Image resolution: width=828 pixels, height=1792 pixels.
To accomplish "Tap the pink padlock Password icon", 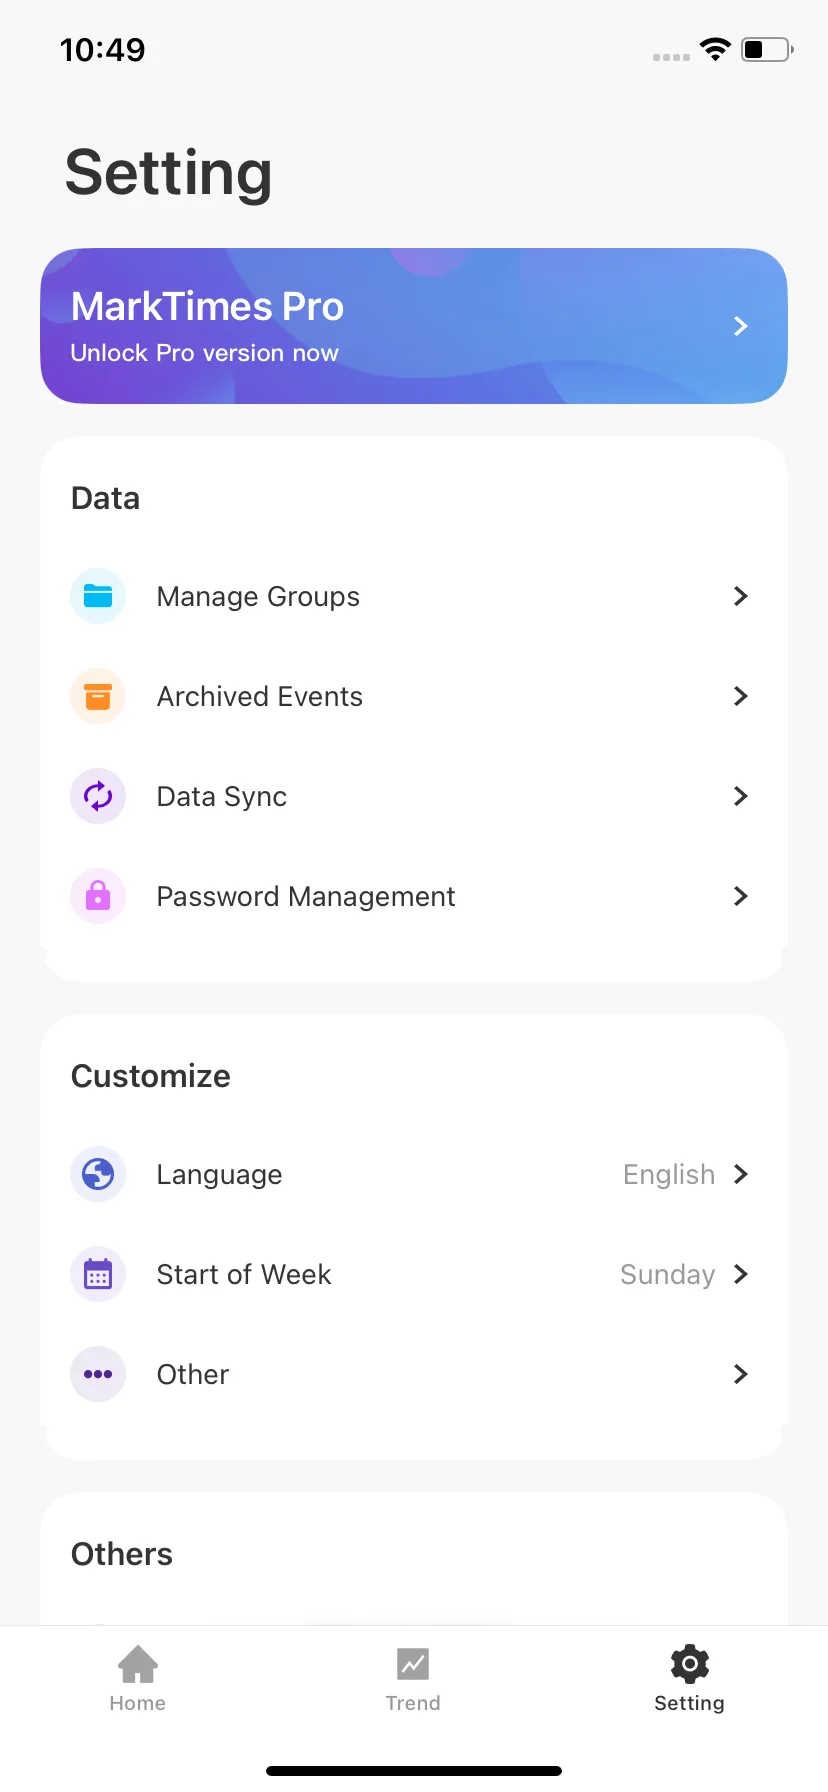I will click(98, 896).
